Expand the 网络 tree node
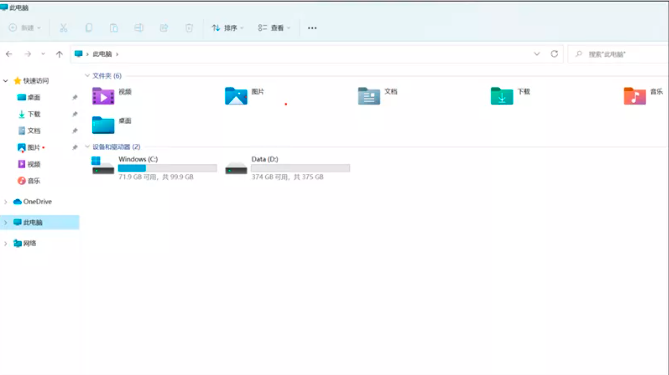669x375 pixels. point(6,243)
